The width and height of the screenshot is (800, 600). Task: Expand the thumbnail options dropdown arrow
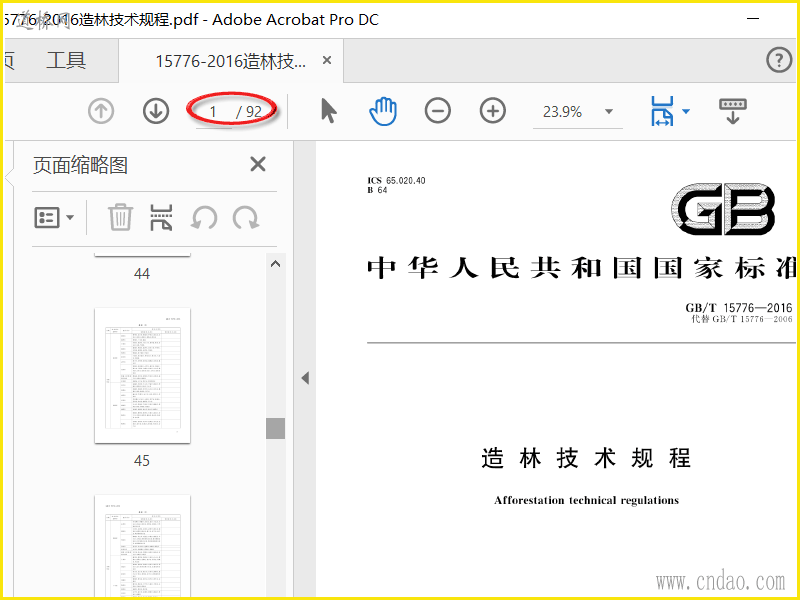pyautogui.click(x=70, y=218)
